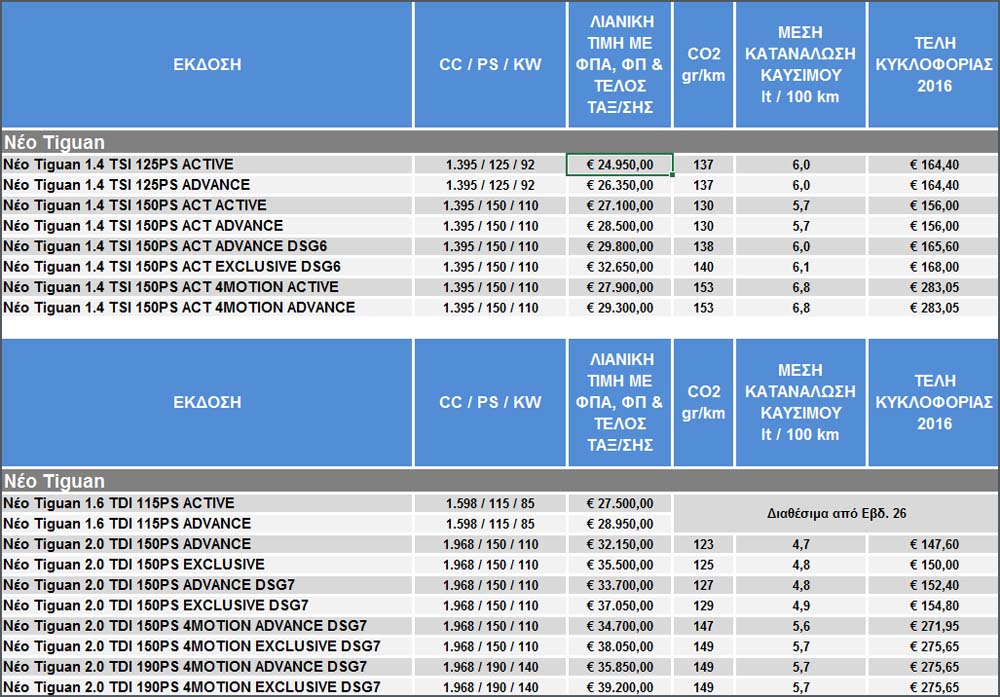Select road tax cell € 168,00

click(x=933, y=267)
